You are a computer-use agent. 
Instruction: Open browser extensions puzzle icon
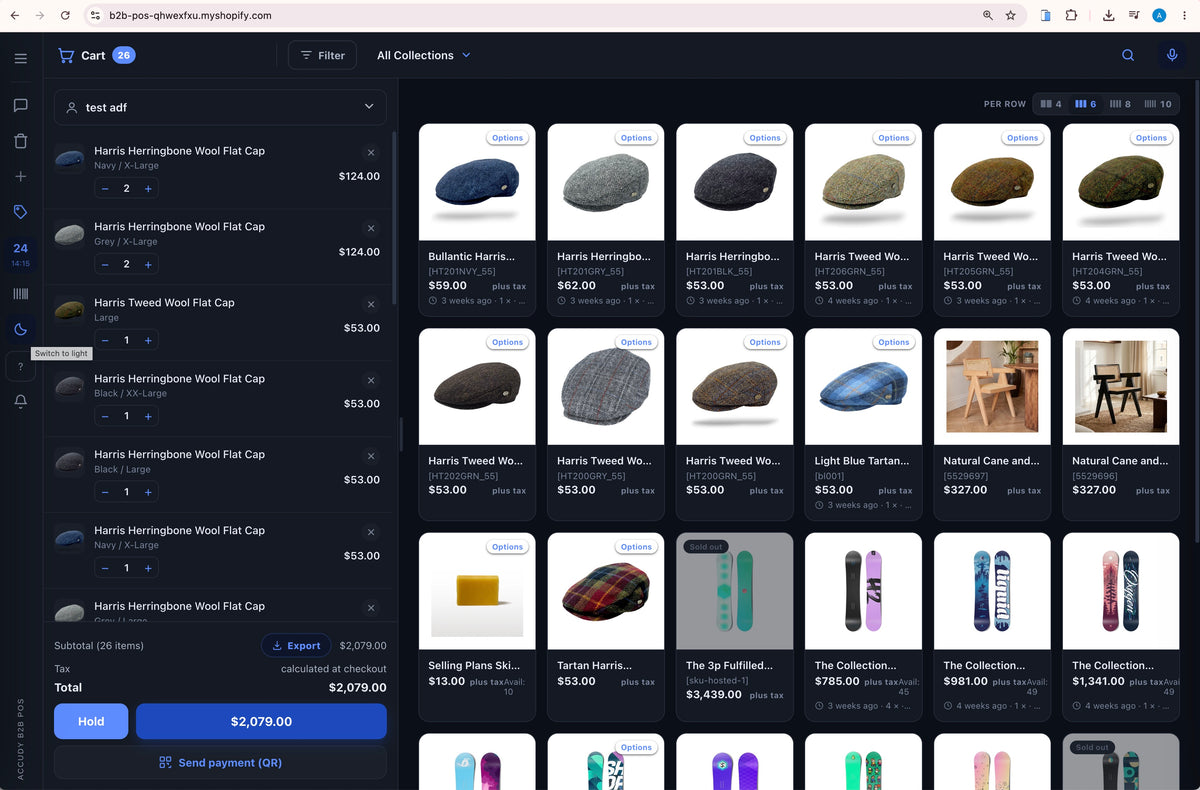pyautogui.click(x=1071, y=15)
